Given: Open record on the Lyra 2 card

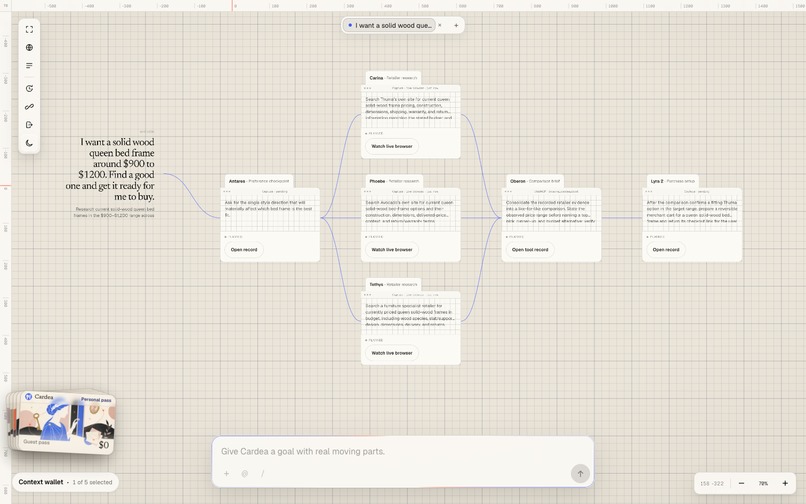Looking at the screenshot, I should pos(666,249).
